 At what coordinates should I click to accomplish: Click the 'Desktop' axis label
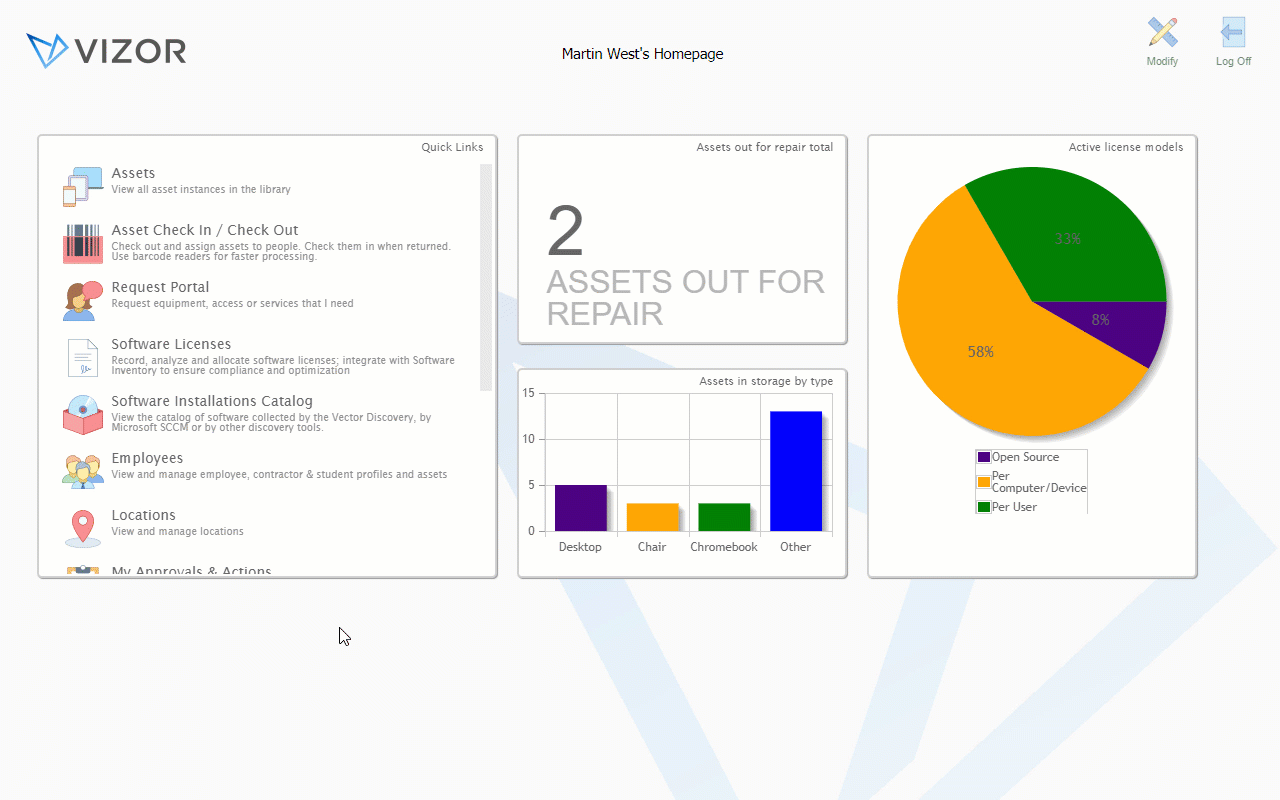tap(580, 547)
